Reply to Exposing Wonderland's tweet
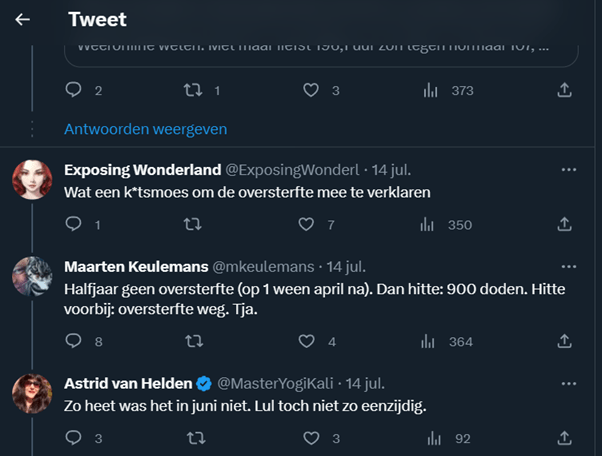The width and height of the screenshot is (602, 456). point(73,225)
